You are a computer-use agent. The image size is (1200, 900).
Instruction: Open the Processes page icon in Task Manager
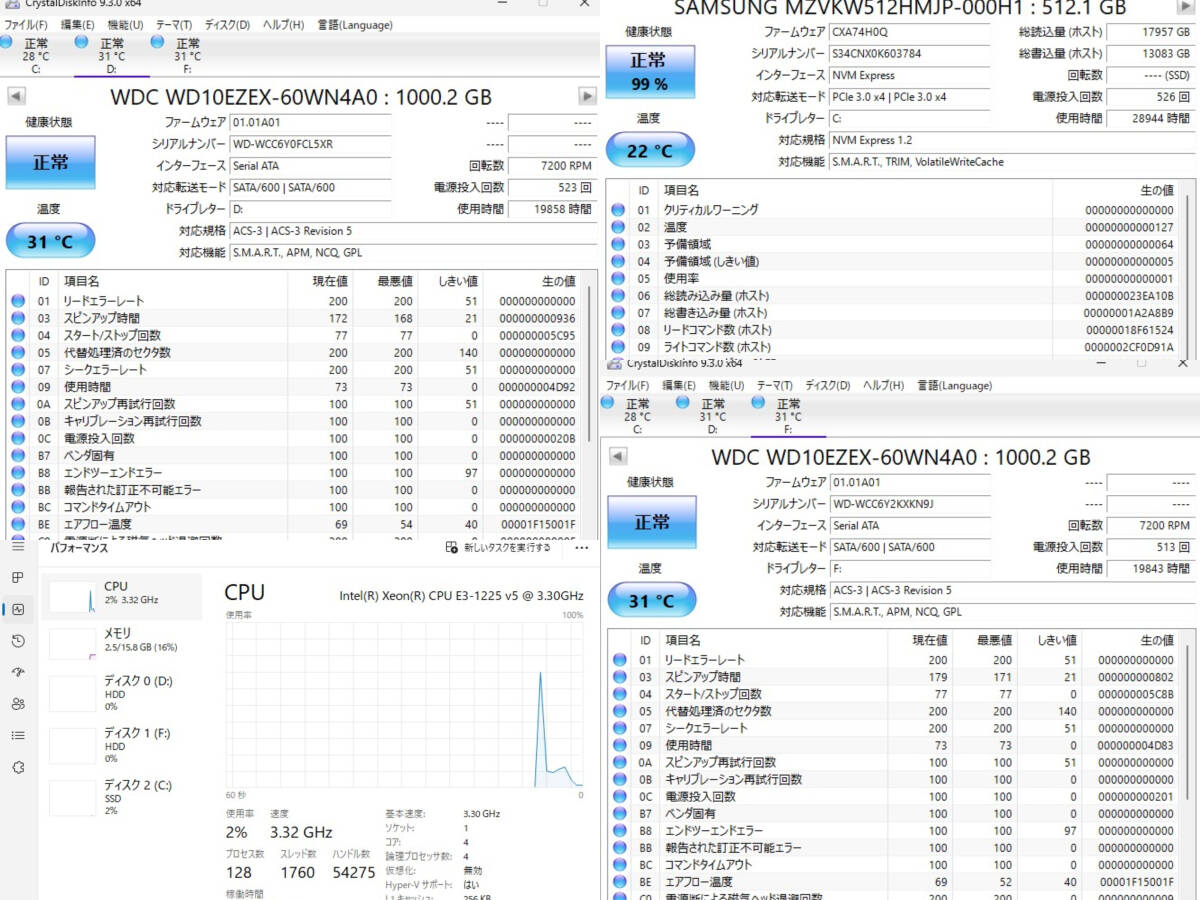(17, 578)
